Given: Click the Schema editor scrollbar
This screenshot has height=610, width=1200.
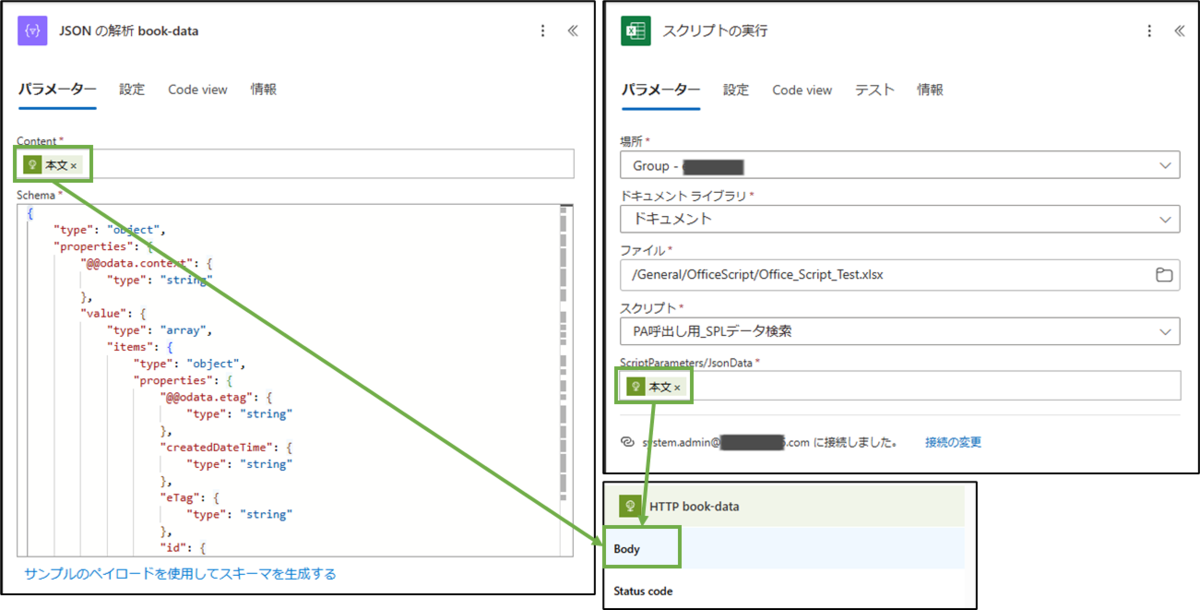Looking at the screenshot, I should 563,380.
